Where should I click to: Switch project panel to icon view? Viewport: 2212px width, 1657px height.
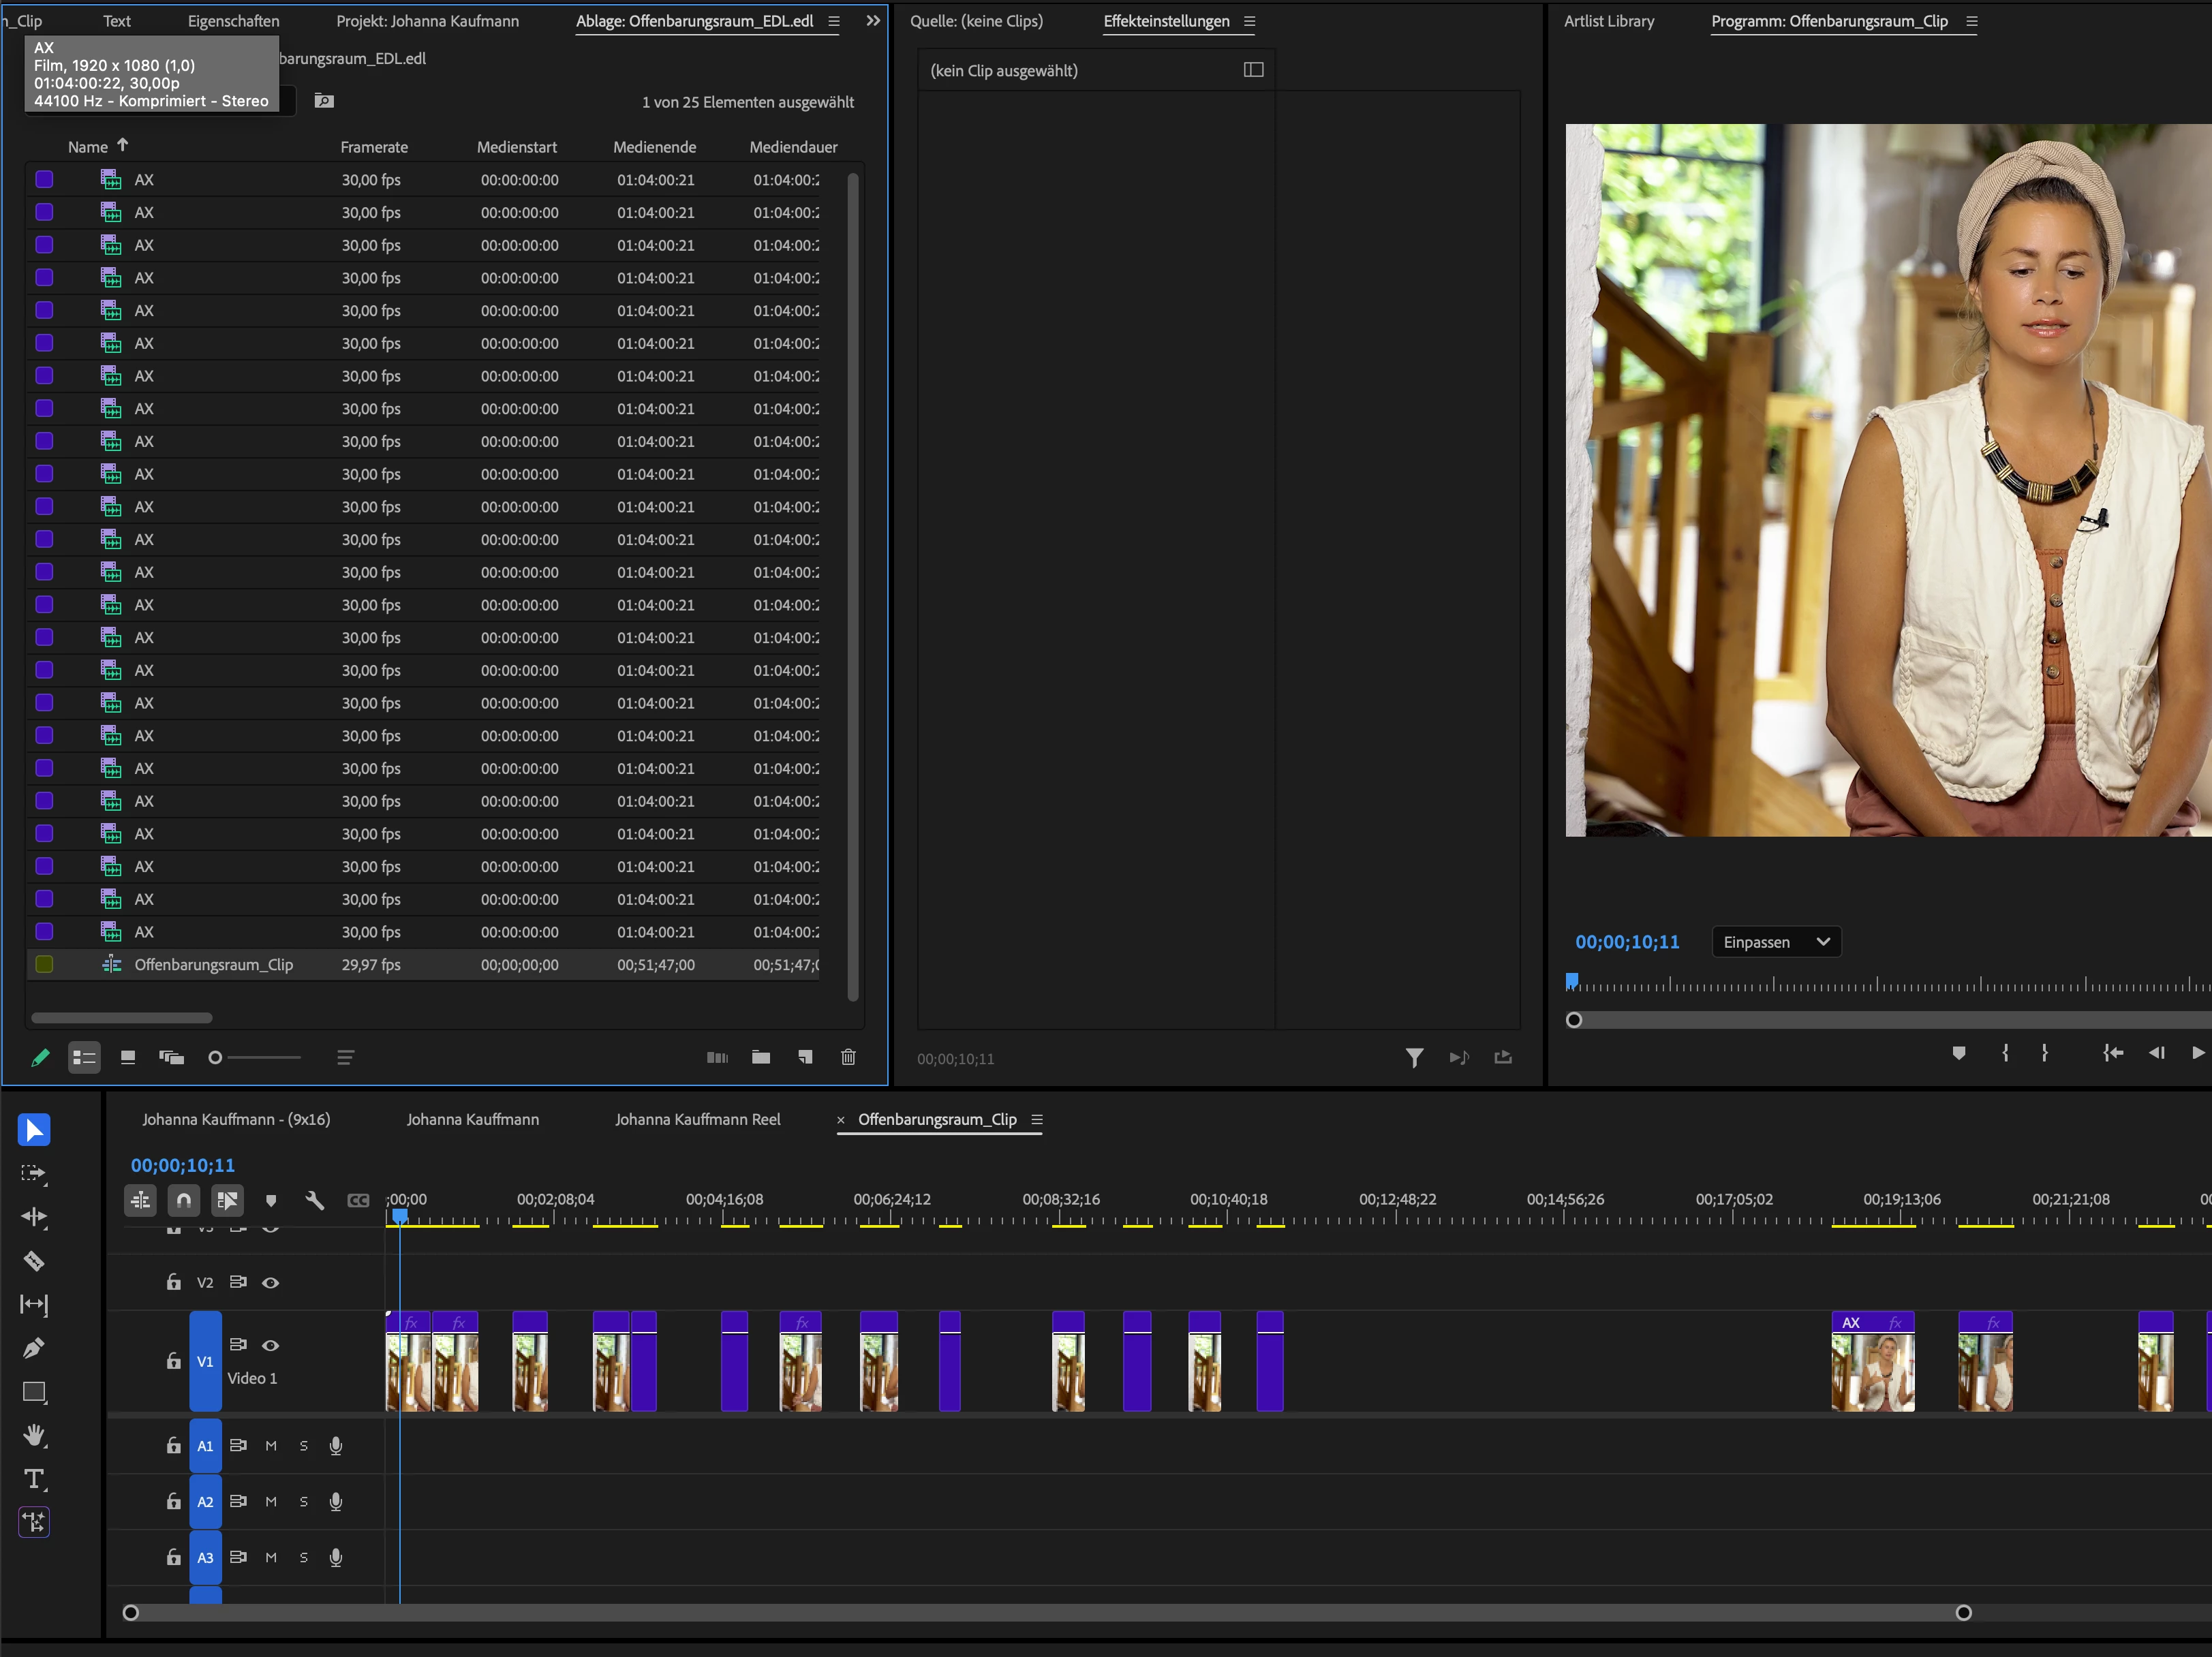coord(128,1057)
